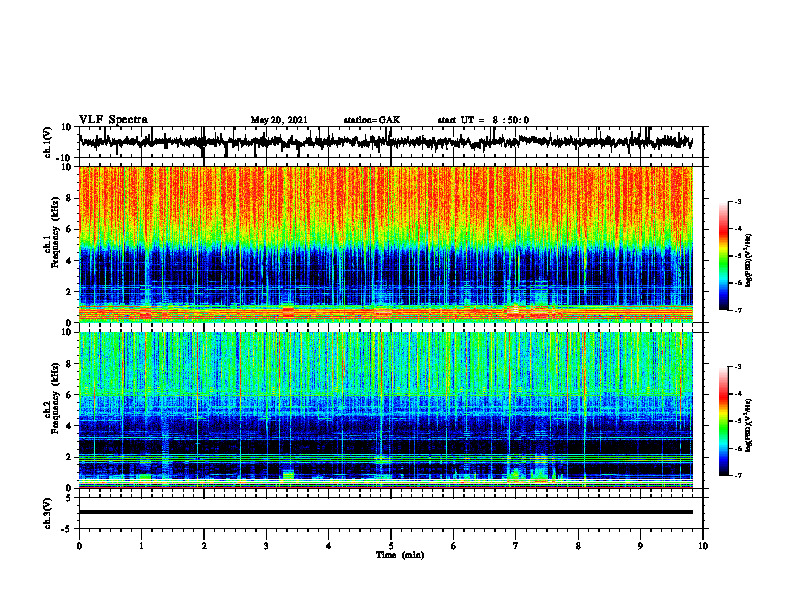Click the log(PSD) label beside ch.2 colorbar
This screenshot has height=612, width=792.
pos(749,425)
